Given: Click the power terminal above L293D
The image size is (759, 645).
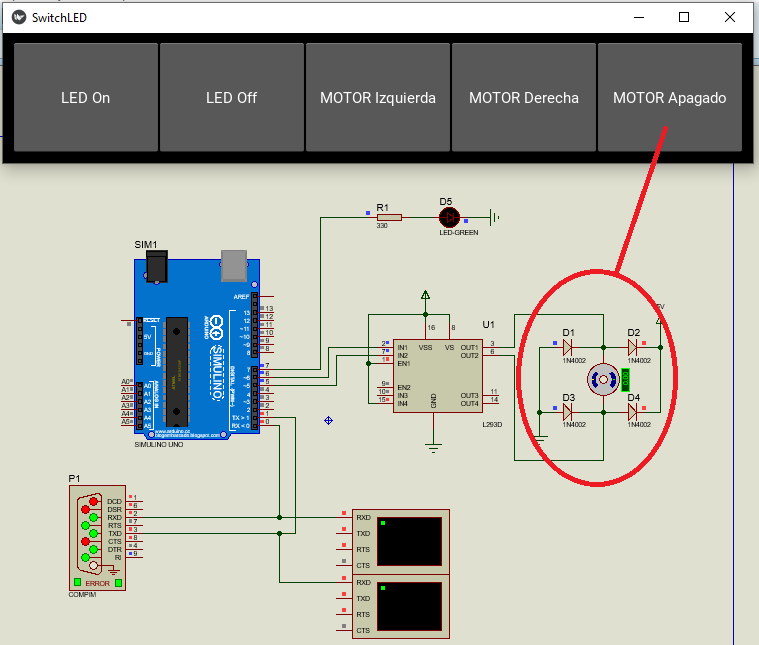Looking at the screenshot, I should click(425, 295).
